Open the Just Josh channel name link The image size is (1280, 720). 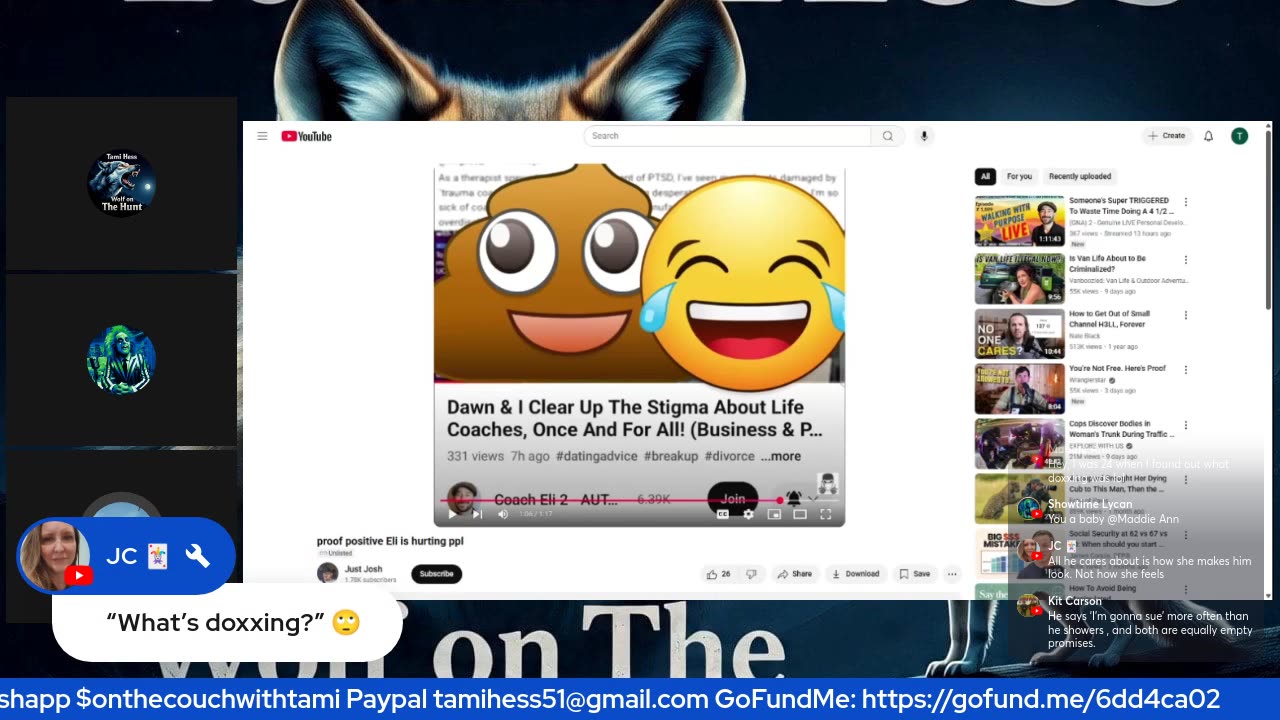pyautogui.click(x=364, y=569)
